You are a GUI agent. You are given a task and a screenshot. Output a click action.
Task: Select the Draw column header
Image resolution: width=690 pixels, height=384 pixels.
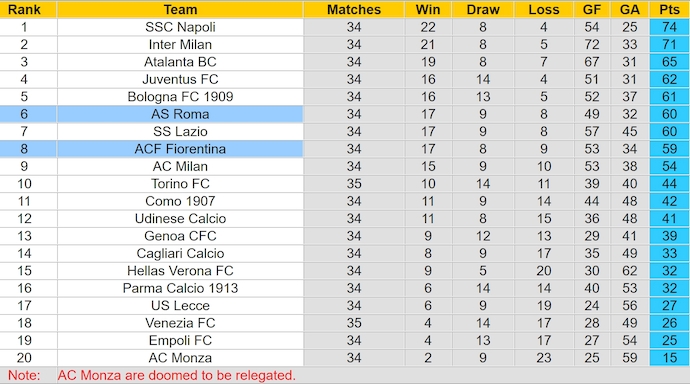pyautogui.click(x=483, y=9)
